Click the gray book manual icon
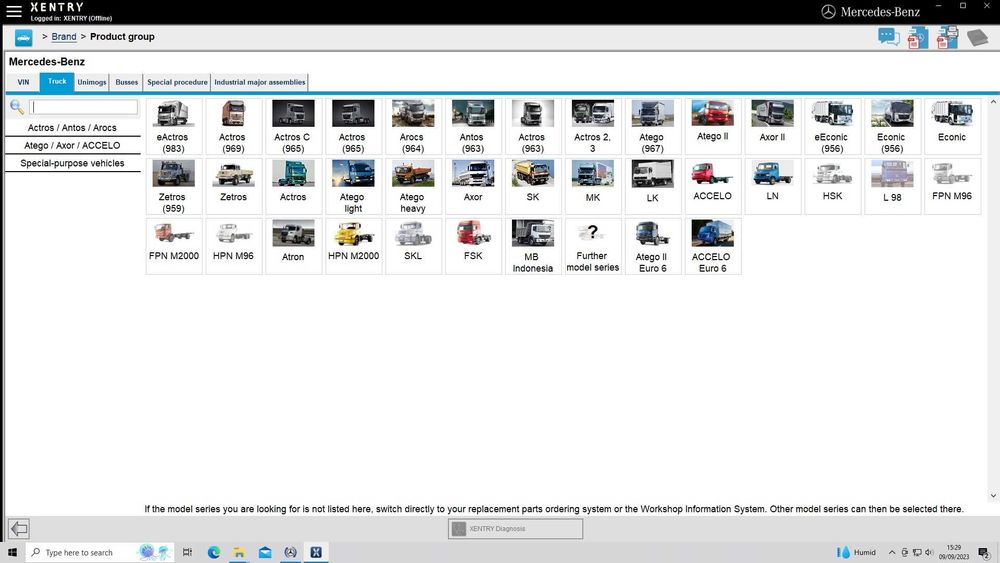The height and width of the screenshot is (563, 1000). pyautogui.click(x=976, y=38)
